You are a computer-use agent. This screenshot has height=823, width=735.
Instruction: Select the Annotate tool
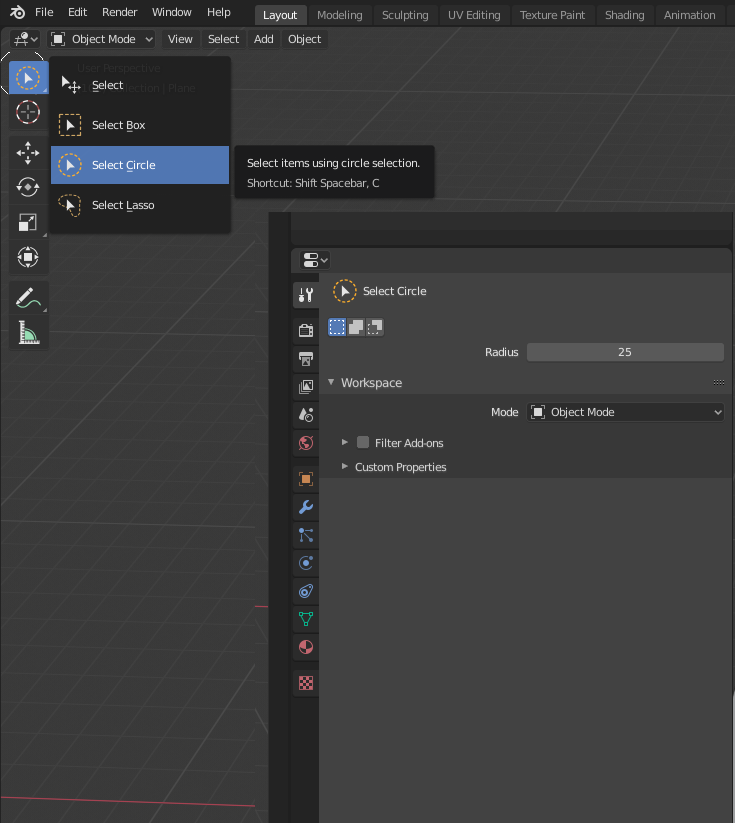point(28,298)
